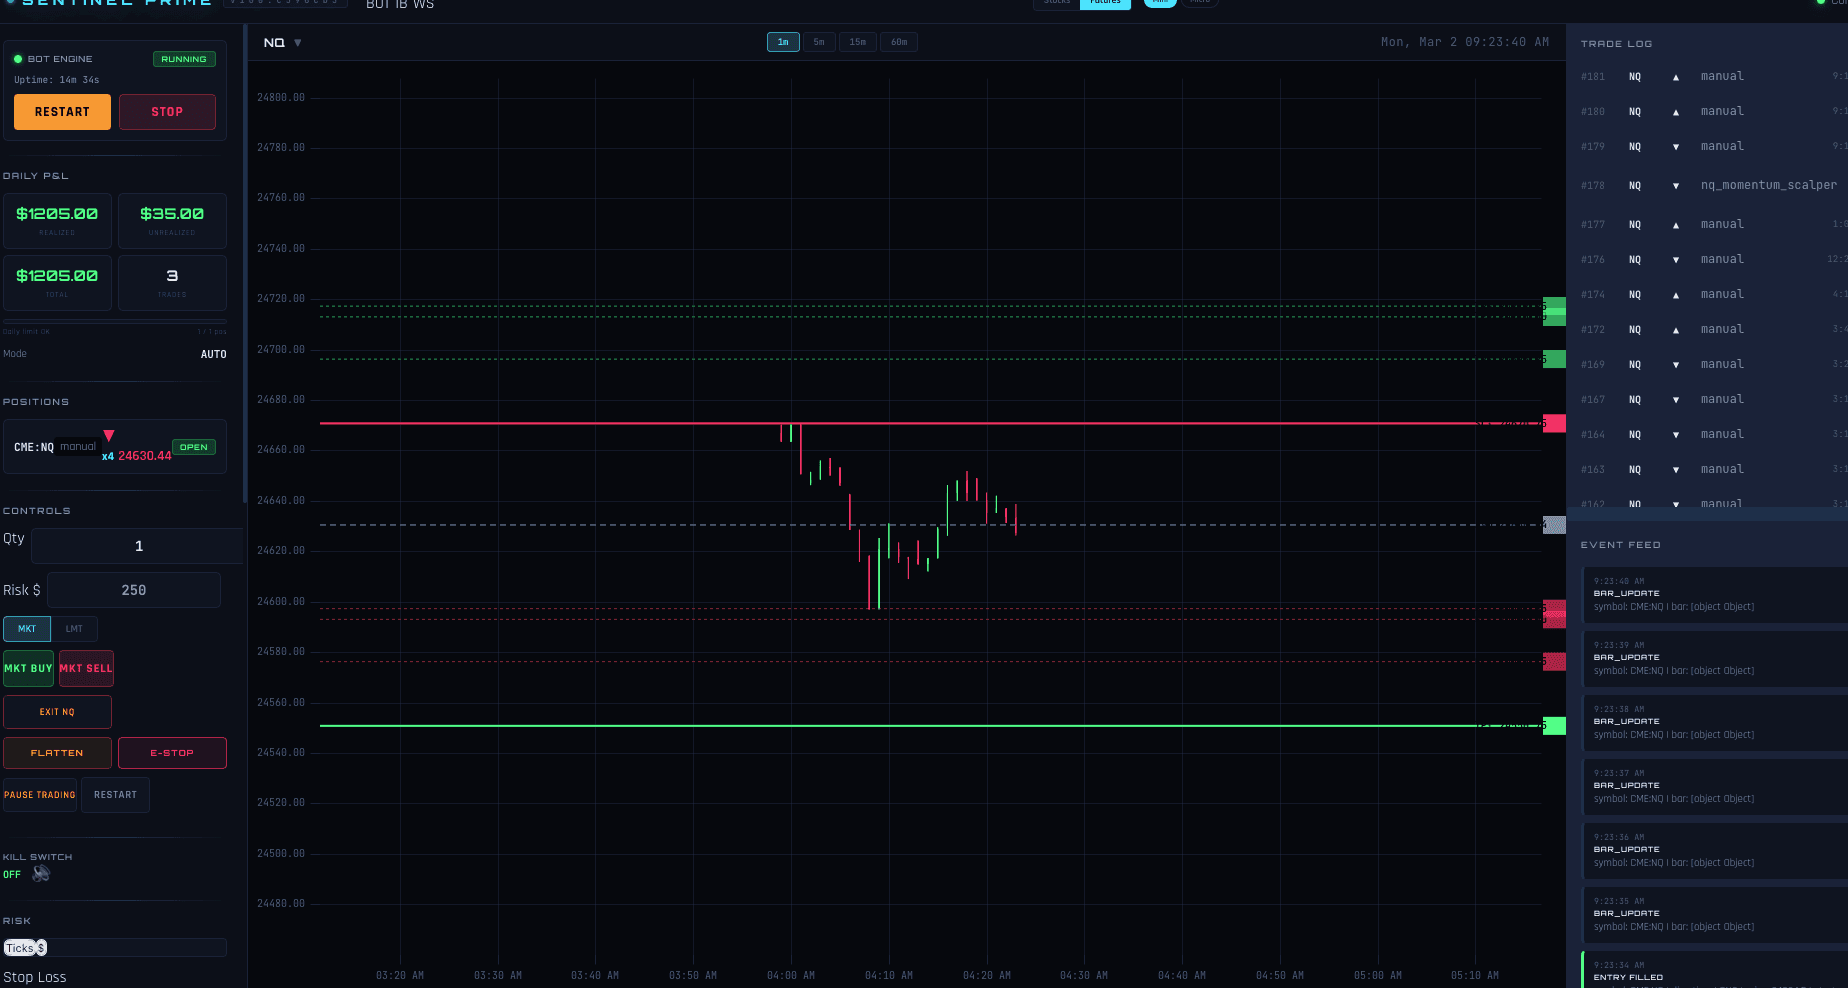
Task: Click the red position marker above CME:NQ
Action: [109, 434]
